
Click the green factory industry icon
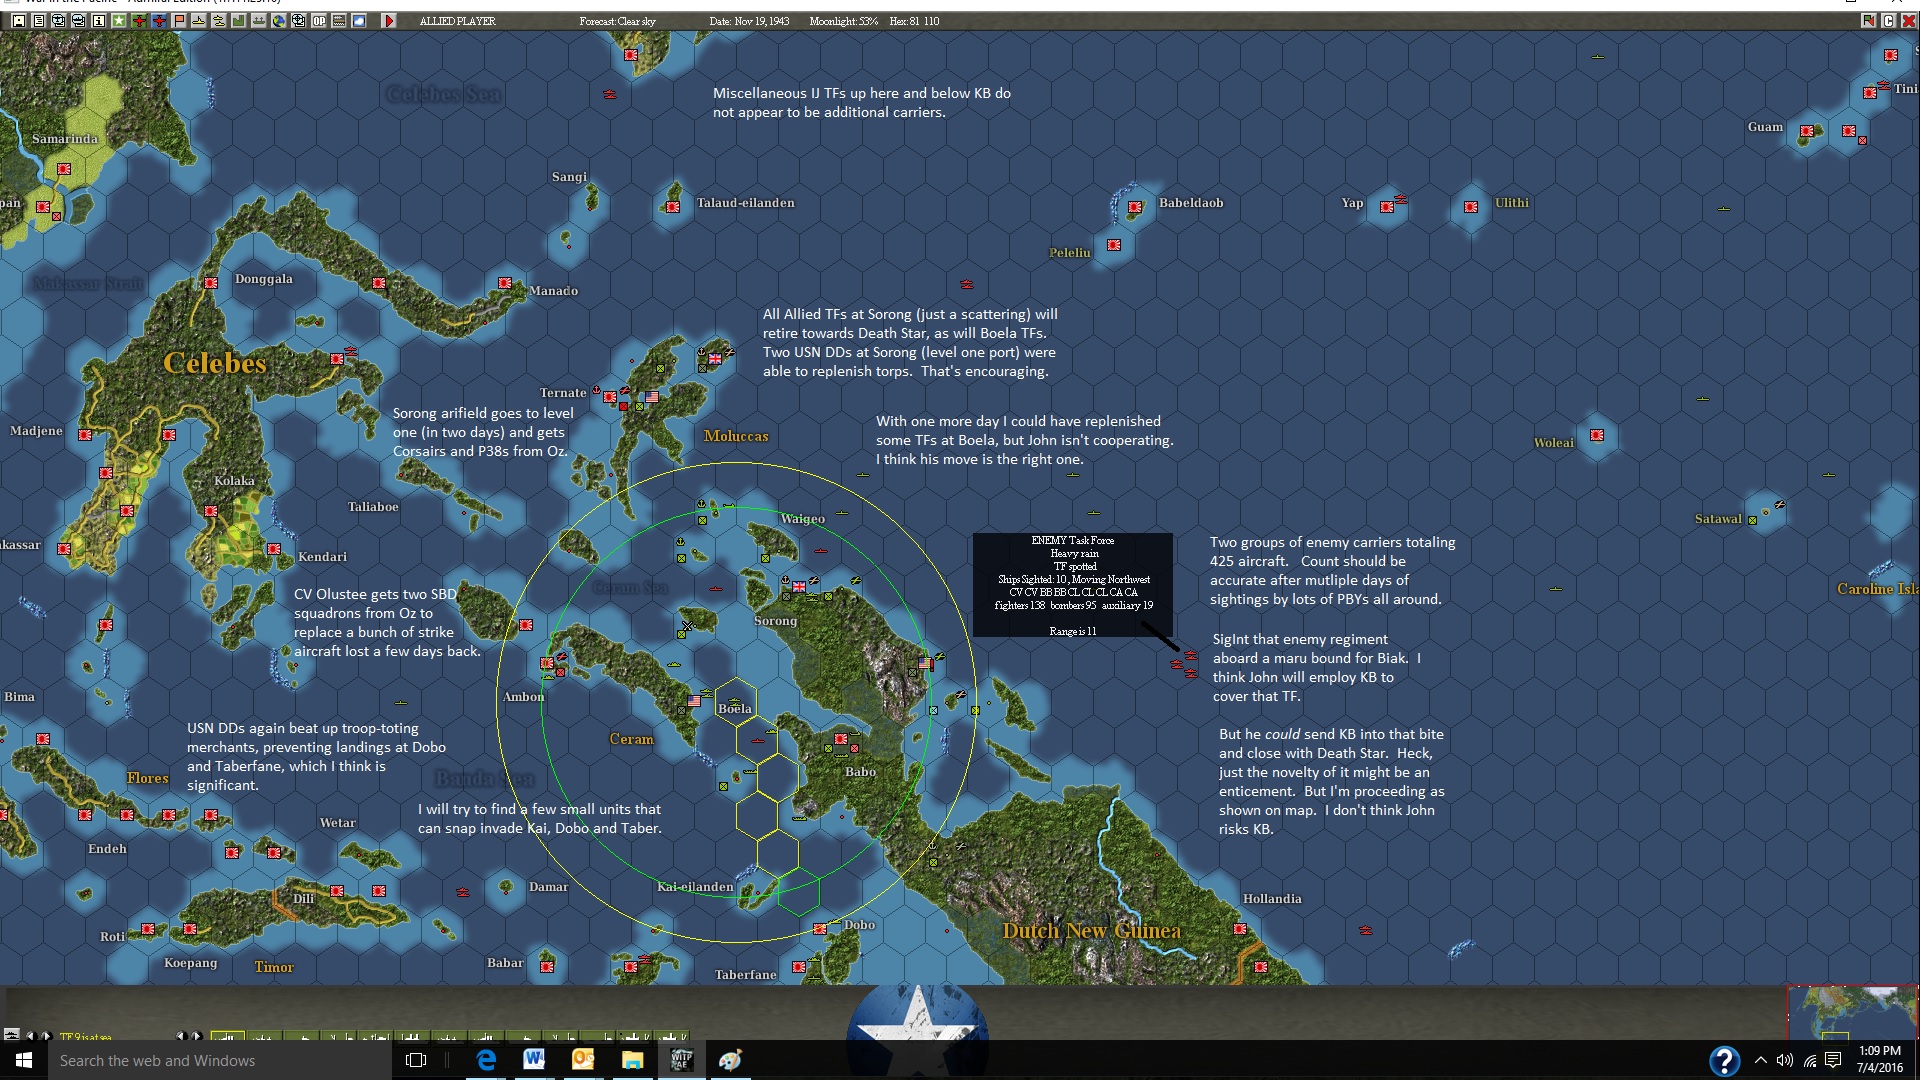tap(238, 21)
